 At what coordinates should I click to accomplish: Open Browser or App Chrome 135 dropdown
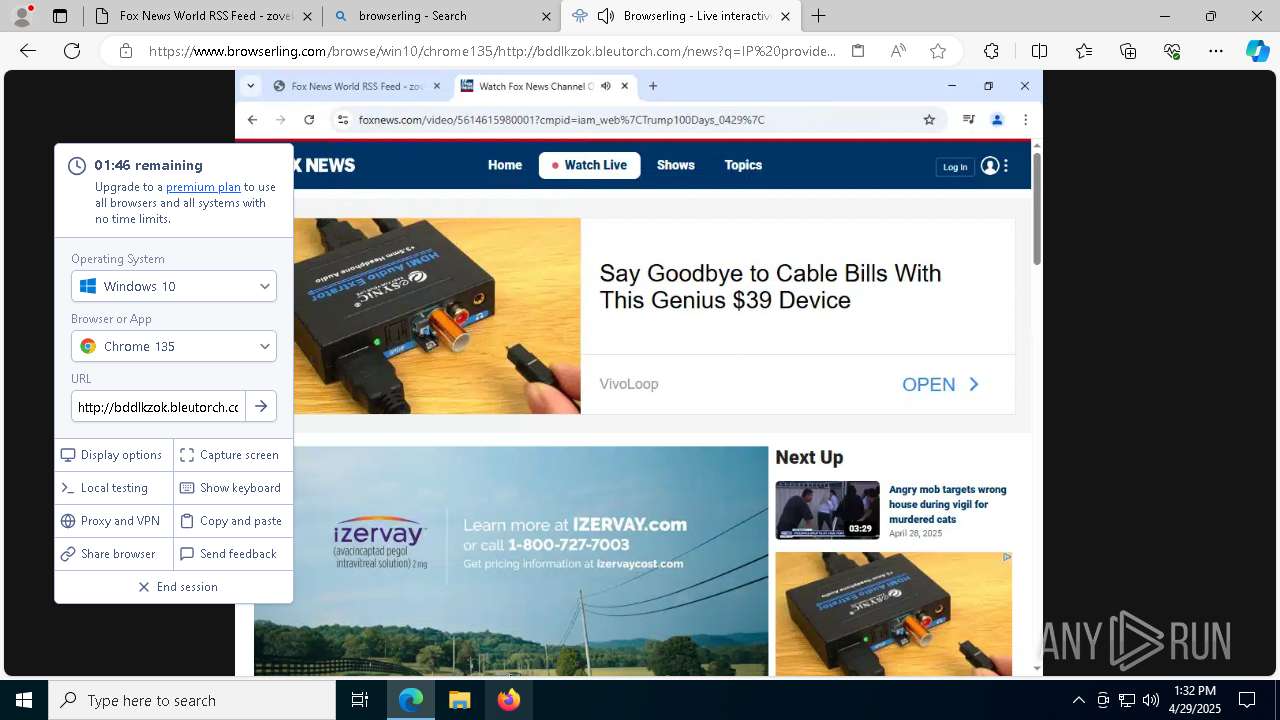(x=174, y=346)
